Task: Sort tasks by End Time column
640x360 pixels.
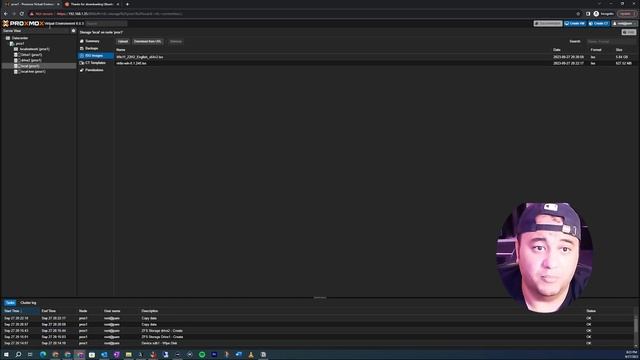Action: pos(49,311)
